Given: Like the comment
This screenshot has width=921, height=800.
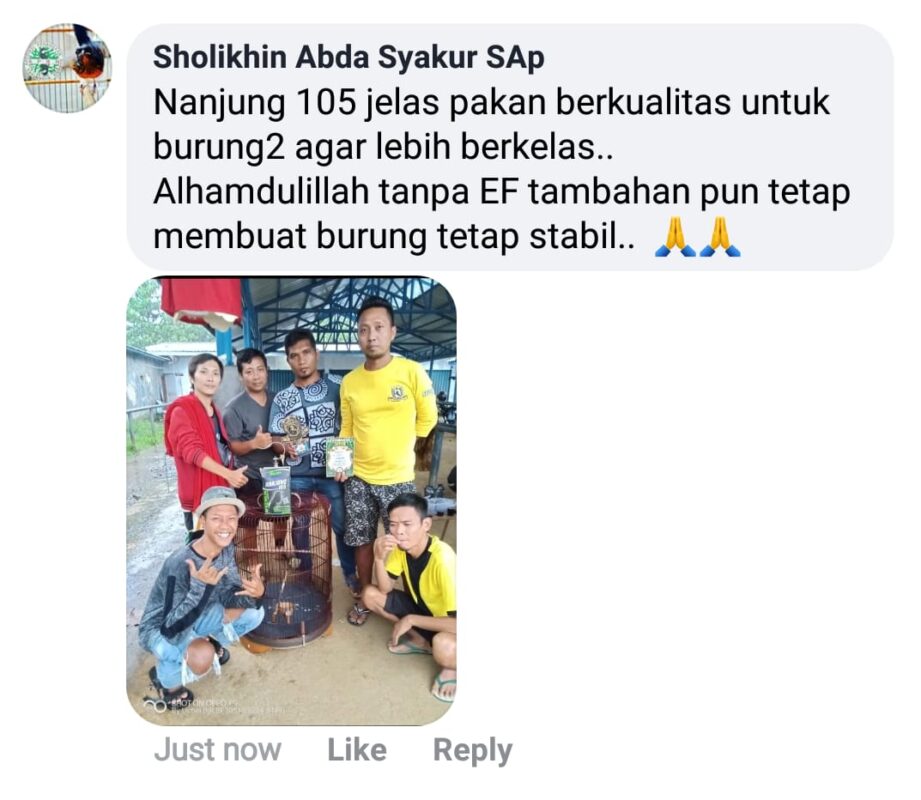Looking at the screenshot, I should coord(357,750).
